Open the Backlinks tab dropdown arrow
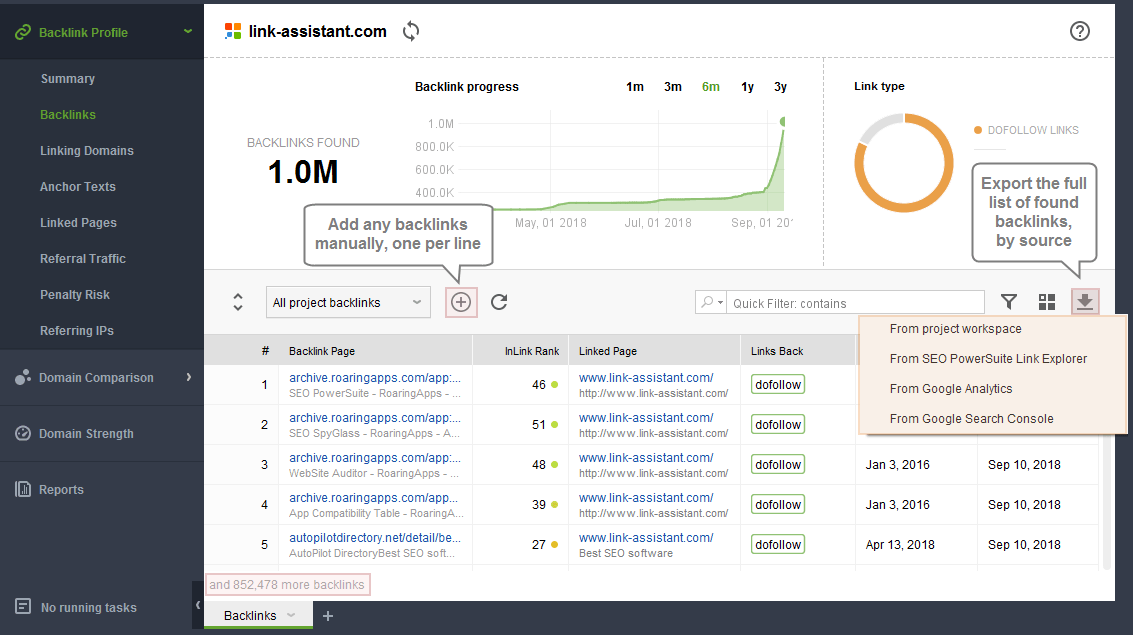Screen dimensions: 1133x635 coord(291,615)
